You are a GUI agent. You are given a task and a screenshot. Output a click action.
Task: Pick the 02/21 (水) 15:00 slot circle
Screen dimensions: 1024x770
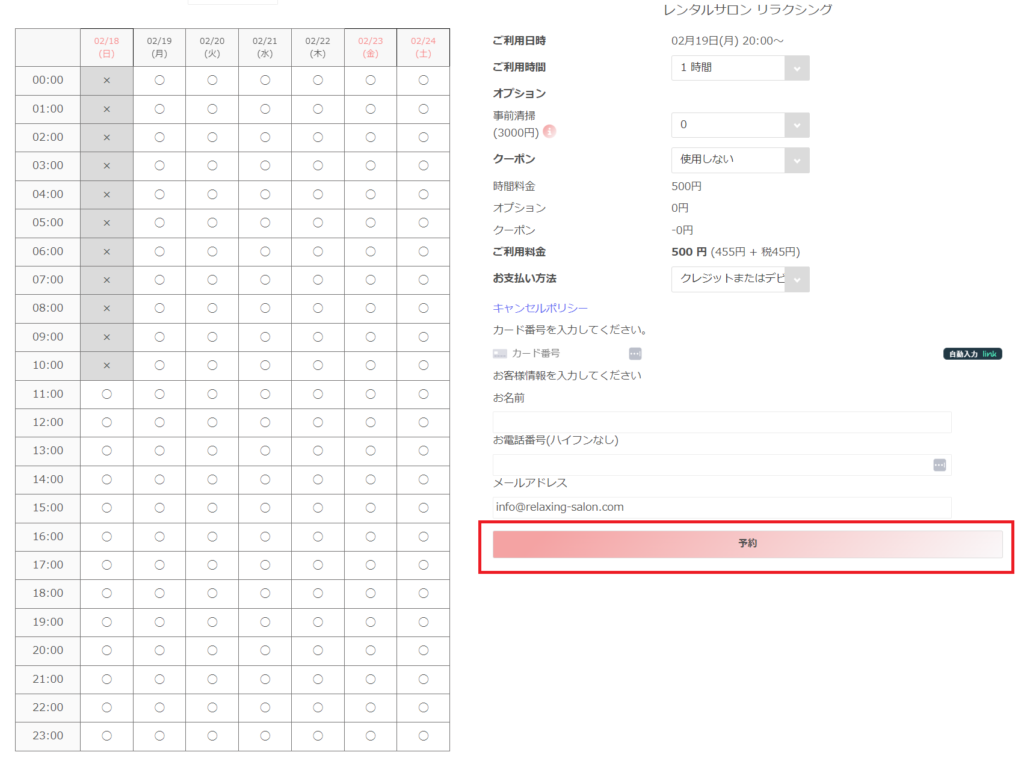click(x=265, y=508)
